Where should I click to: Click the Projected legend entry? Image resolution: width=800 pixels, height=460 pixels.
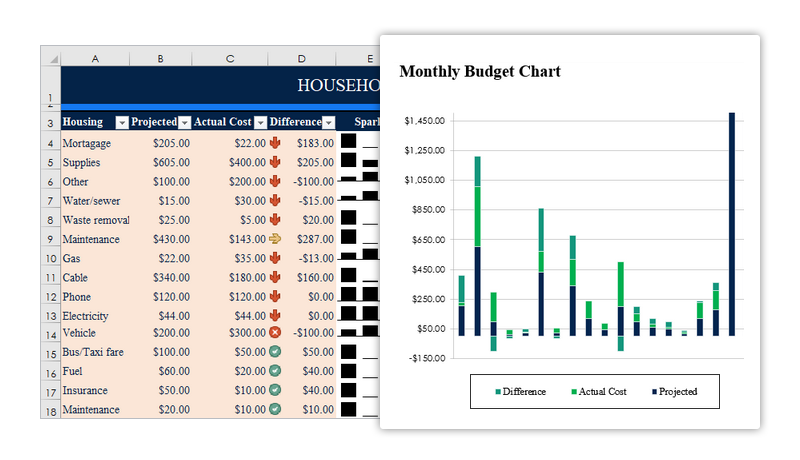point(674,392)
